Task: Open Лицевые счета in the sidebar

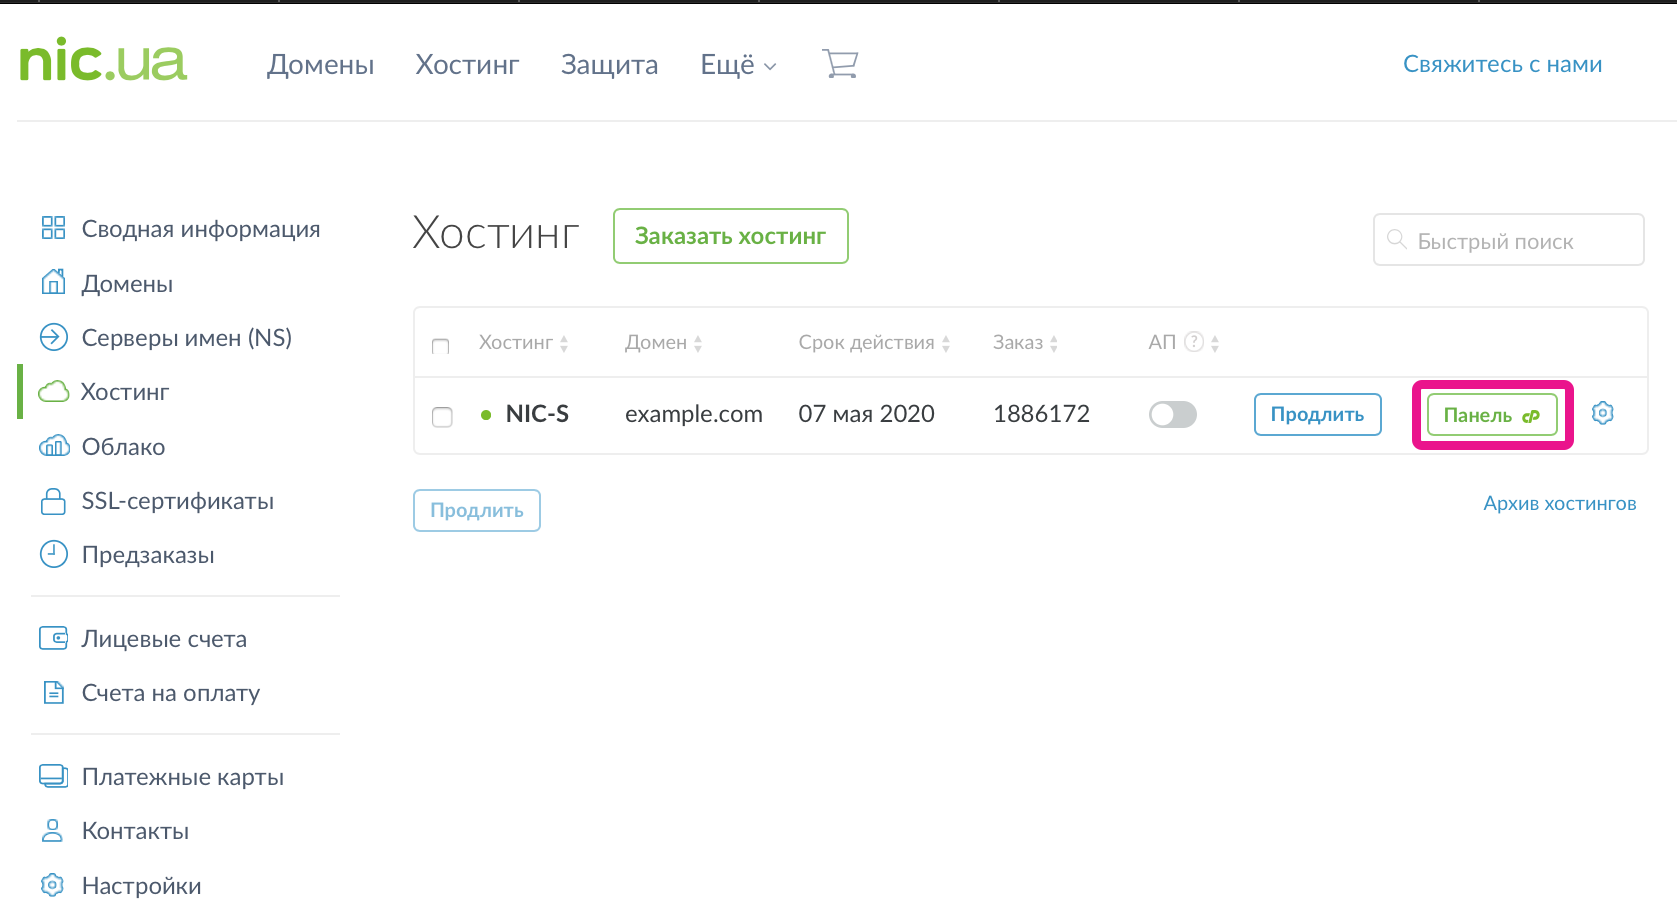Action: pyautogui.click(x=164, y=639)
